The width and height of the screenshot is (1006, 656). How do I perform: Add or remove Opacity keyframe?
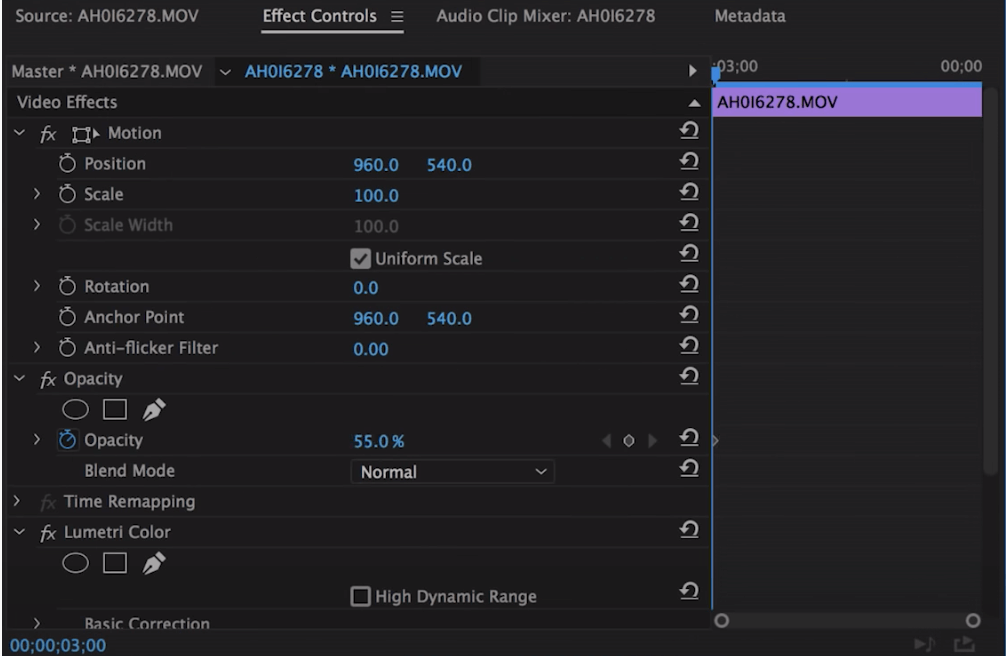point(629,441)
